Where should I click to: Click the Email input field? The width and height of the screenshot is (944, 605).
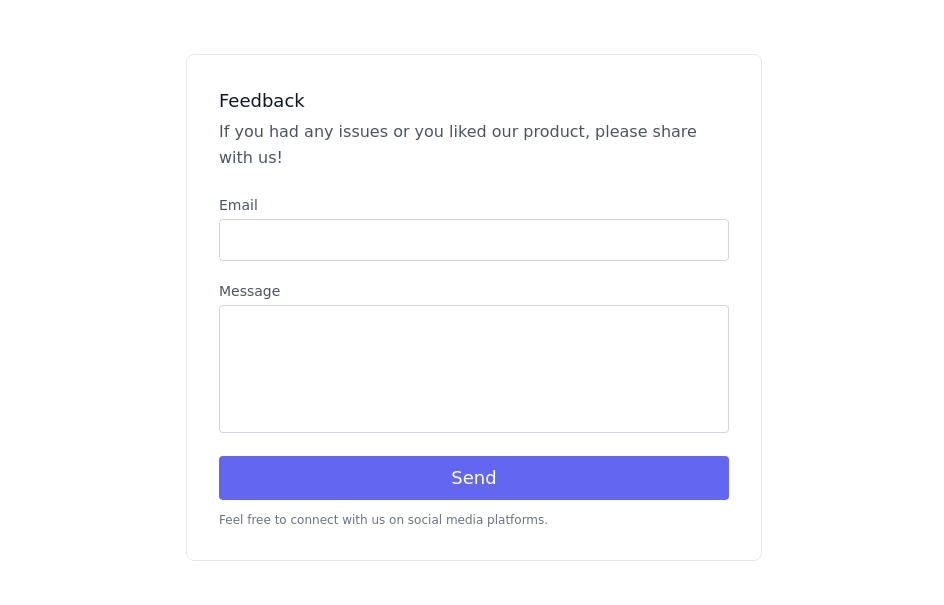[473, 240]
